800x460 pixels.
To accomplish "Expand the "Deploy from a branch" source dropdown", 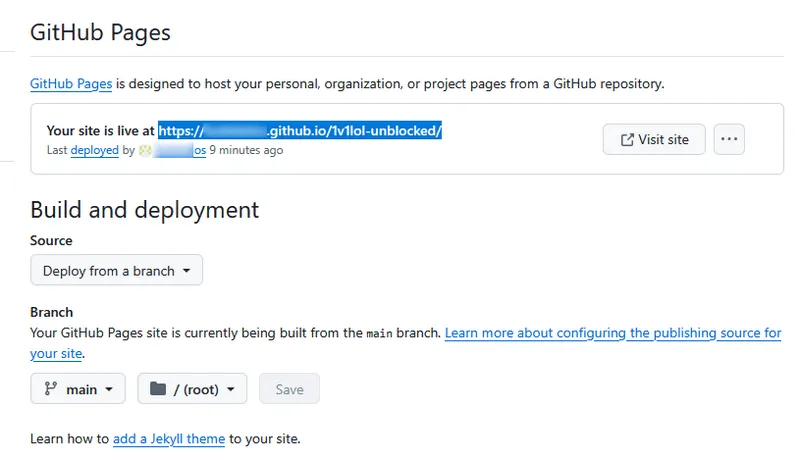I will (x=116, y=271).
